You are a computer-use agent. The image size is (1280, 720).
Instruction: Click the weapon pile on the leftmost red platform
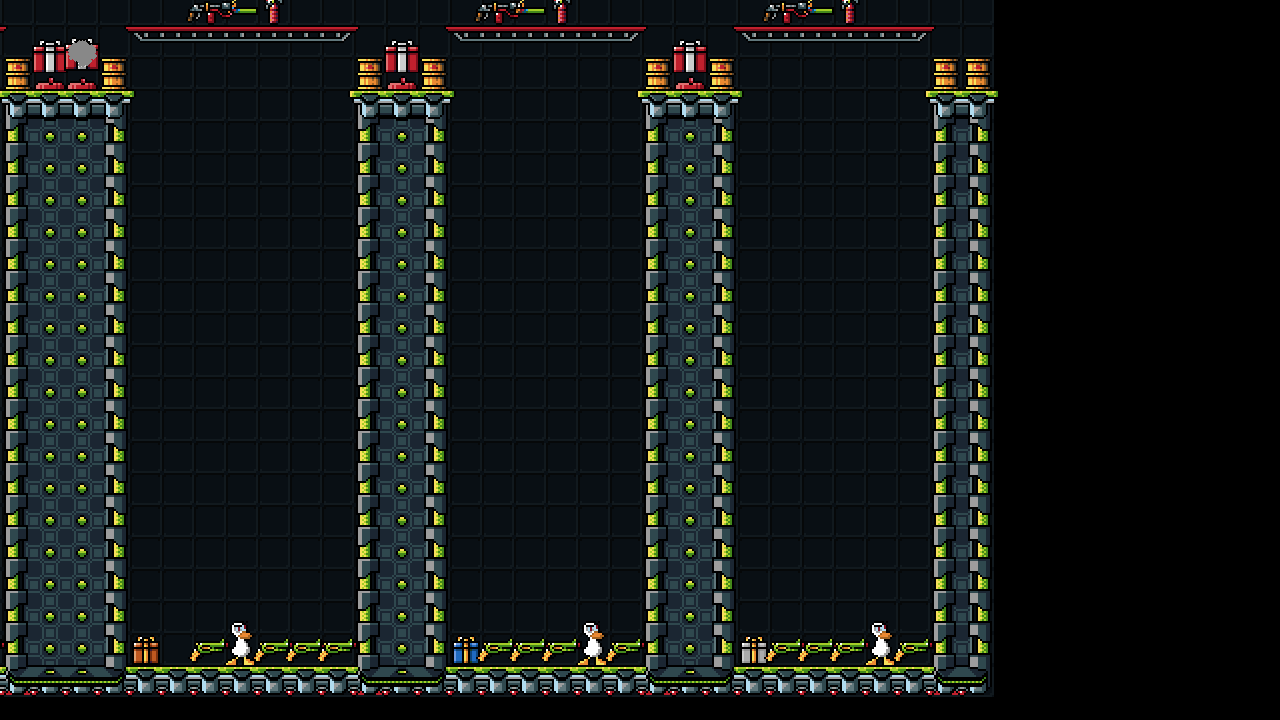(x=221, y=12)
